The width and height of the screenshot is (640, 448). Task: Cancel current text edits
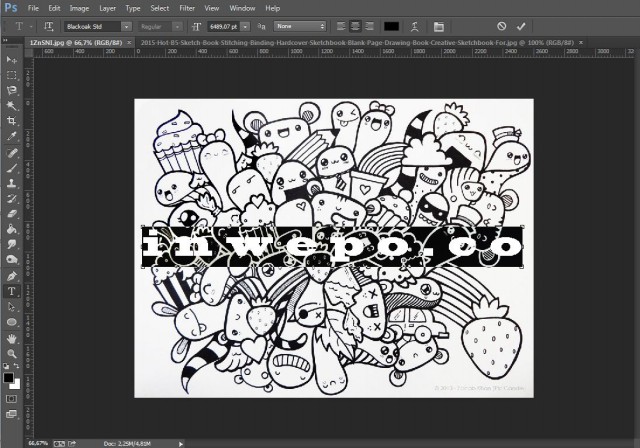coord(501,26)
